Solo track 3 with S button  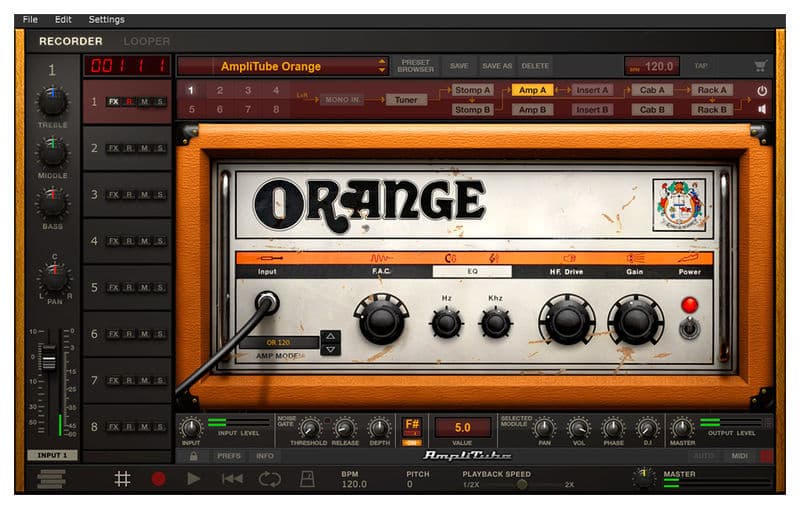pos(160,195)
